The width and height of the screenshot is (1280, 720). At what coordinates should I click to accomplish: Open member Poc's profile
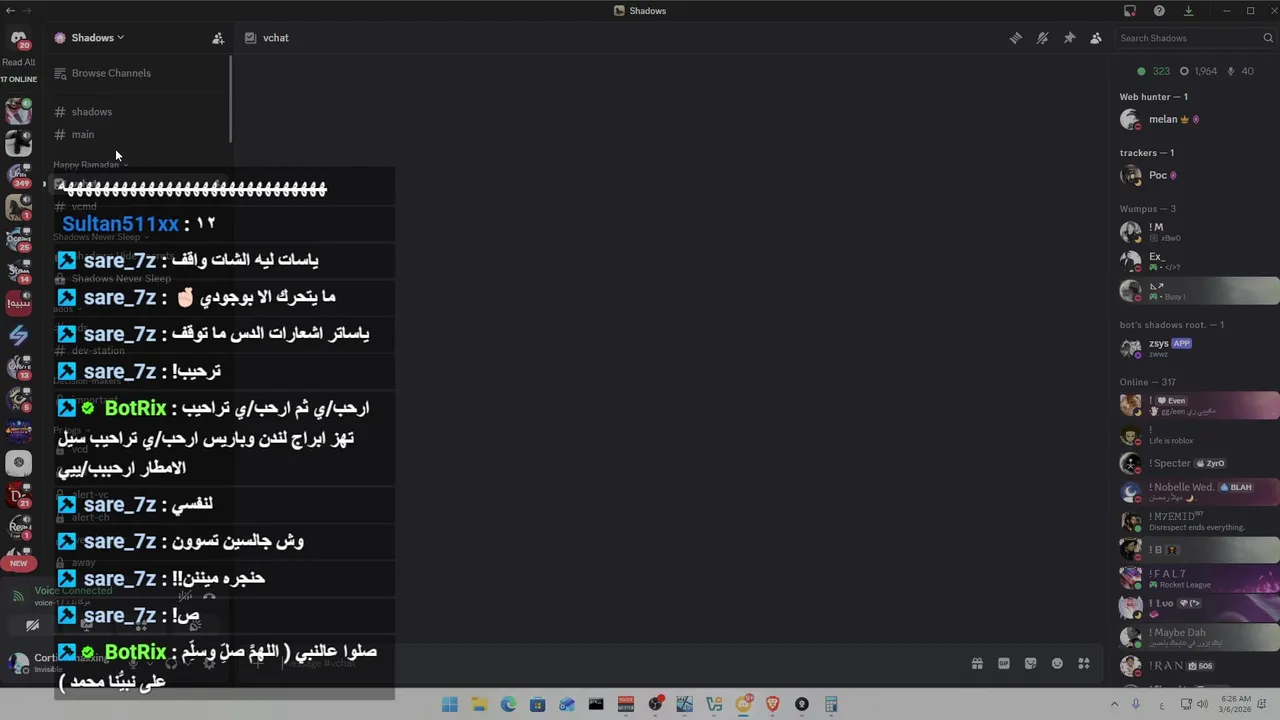(1195, 175)
